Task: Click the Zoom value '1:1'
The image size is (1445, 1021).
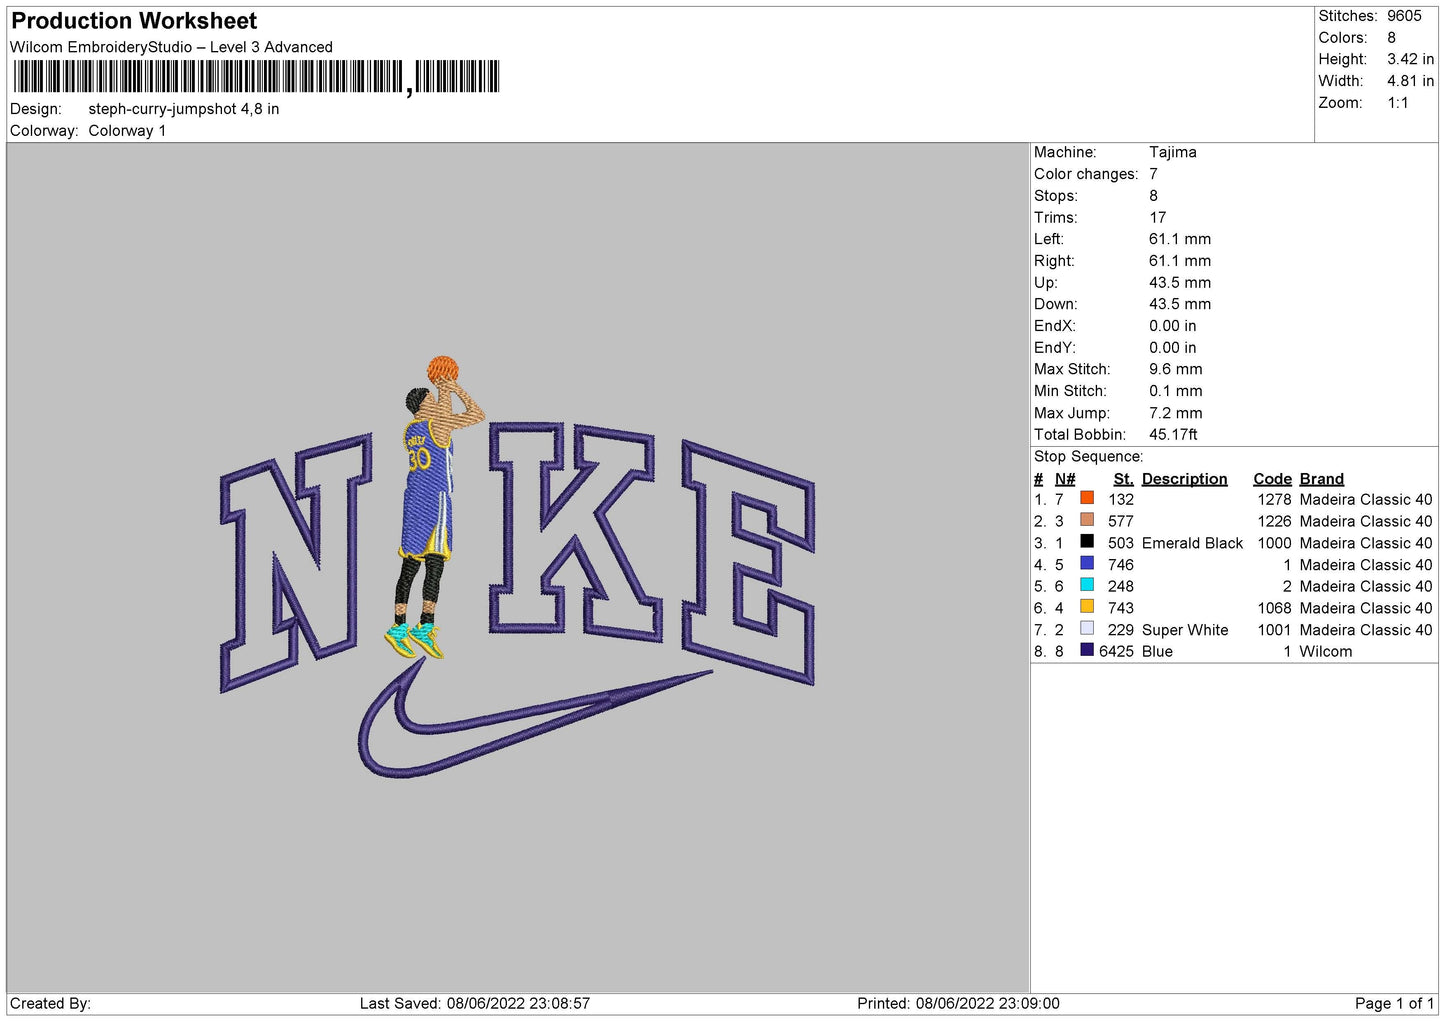Action: 1397,103
